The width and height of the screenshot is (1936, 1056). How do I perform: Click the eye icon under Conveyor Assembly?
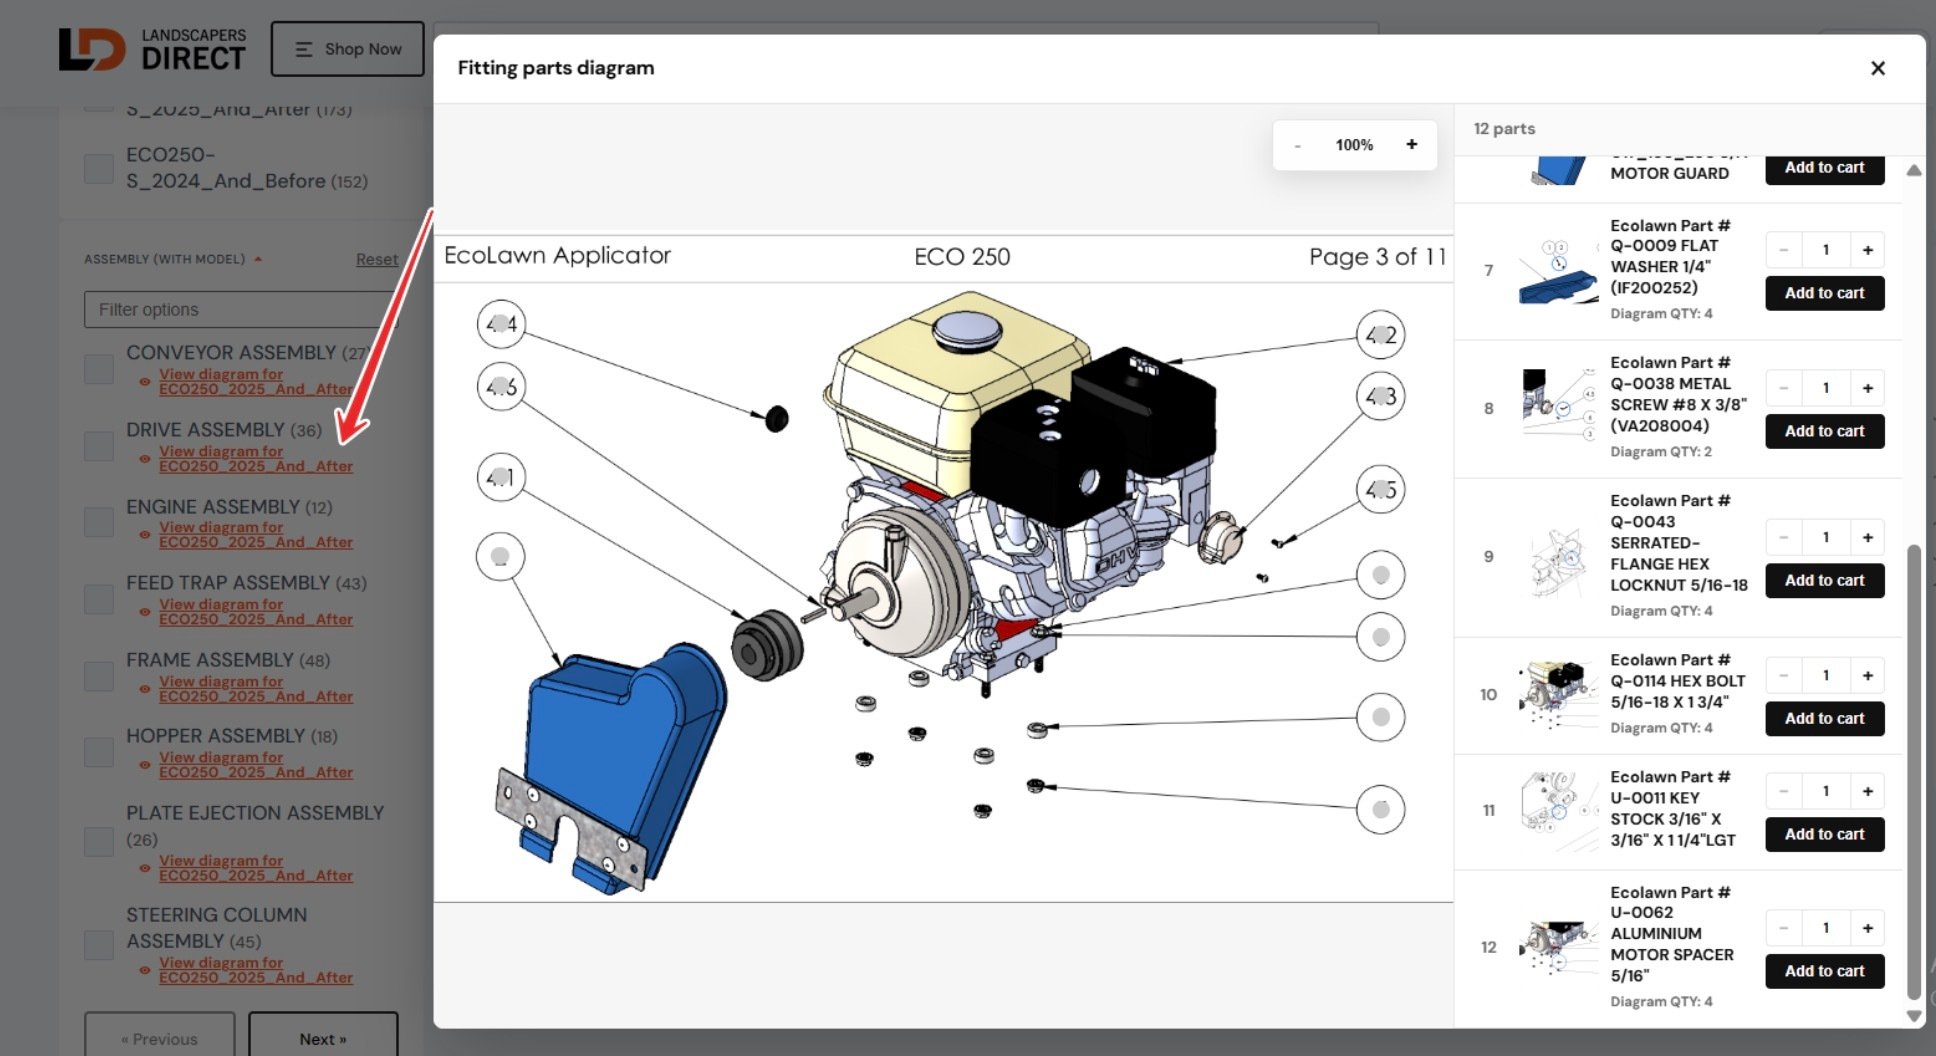point(145,382)
